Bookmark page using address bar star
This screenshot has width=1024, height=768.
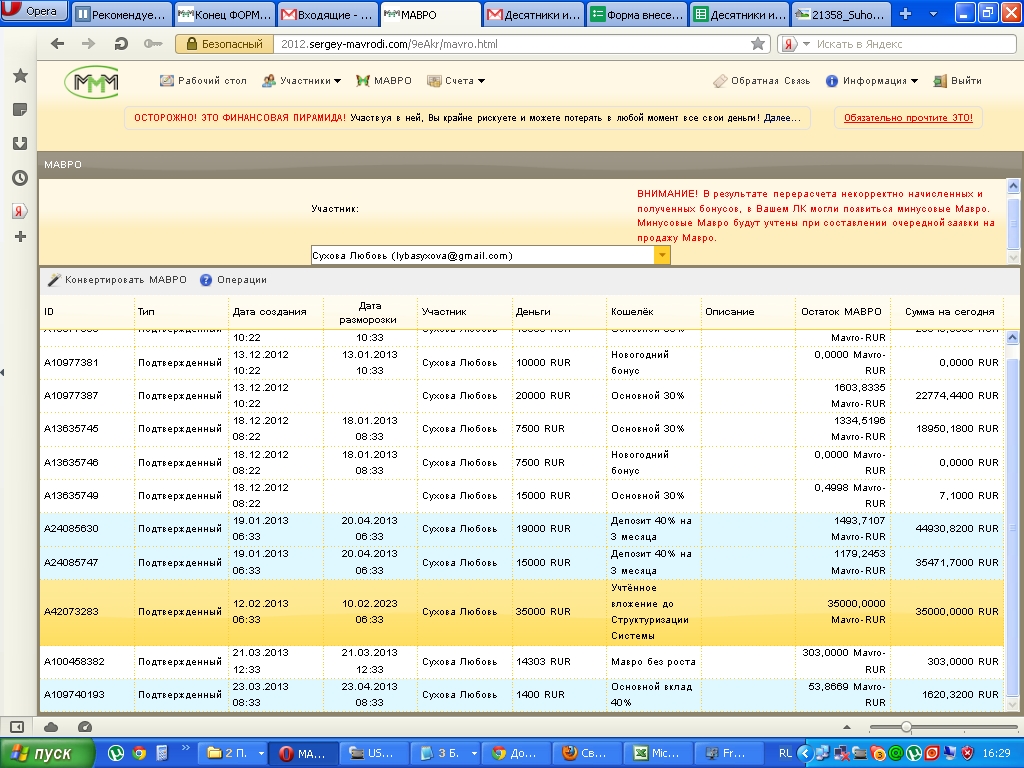pyautogui.click(x=758, y=44)
